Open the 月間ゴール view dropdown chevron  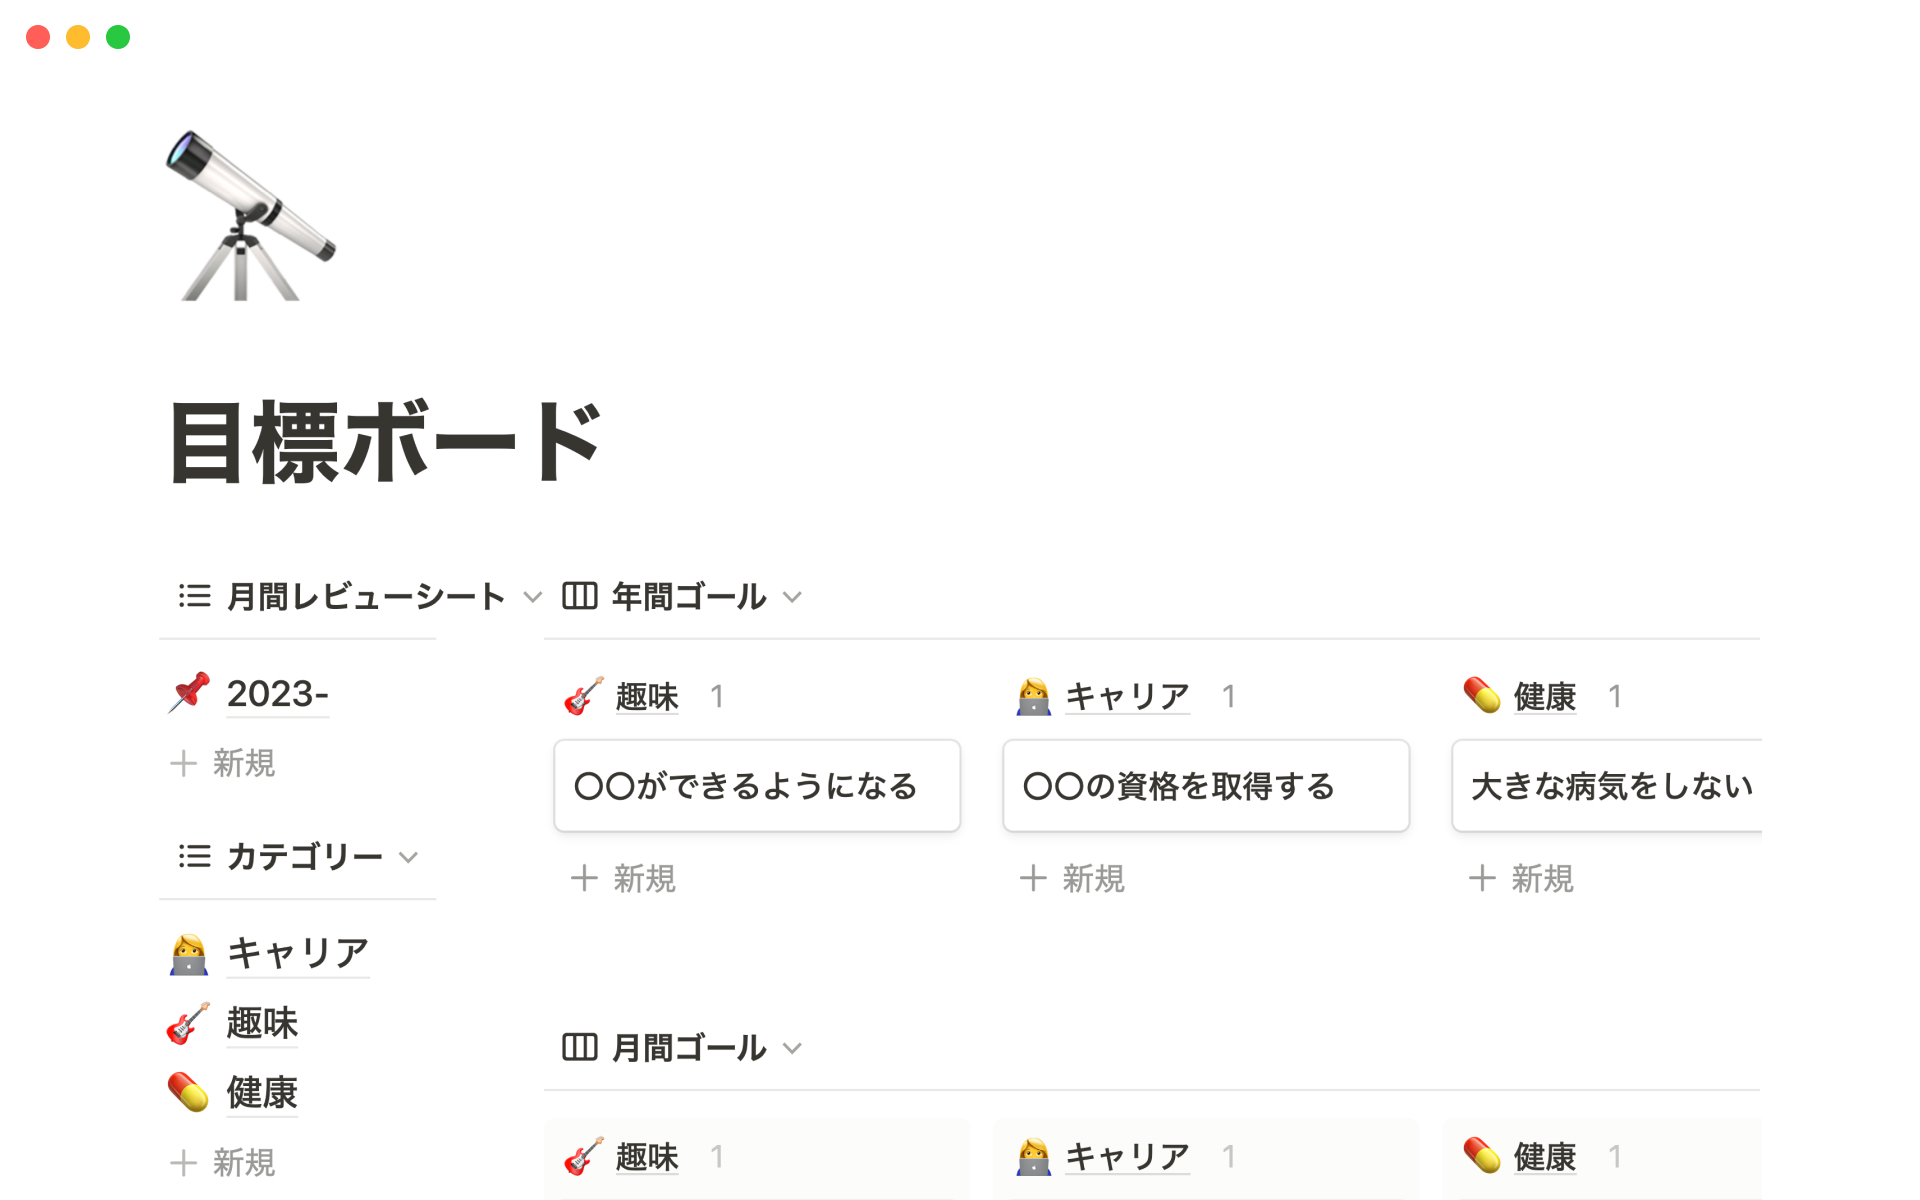click(x=793, y=1049)
